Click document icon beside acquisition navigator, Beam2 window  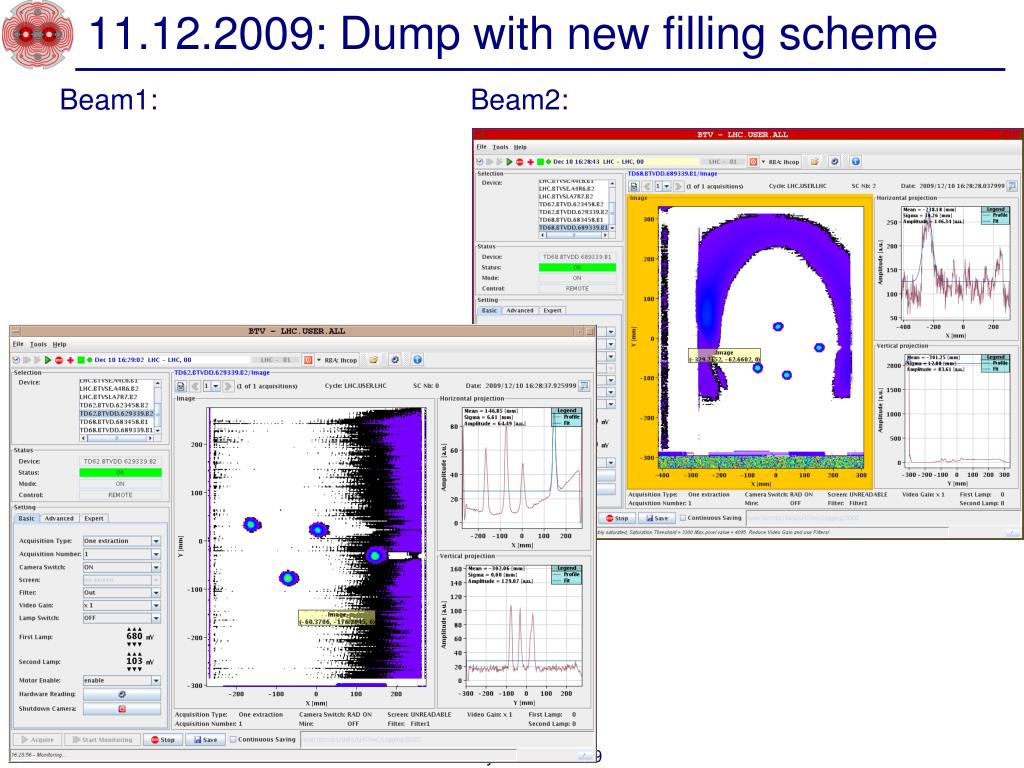[633, 186]
